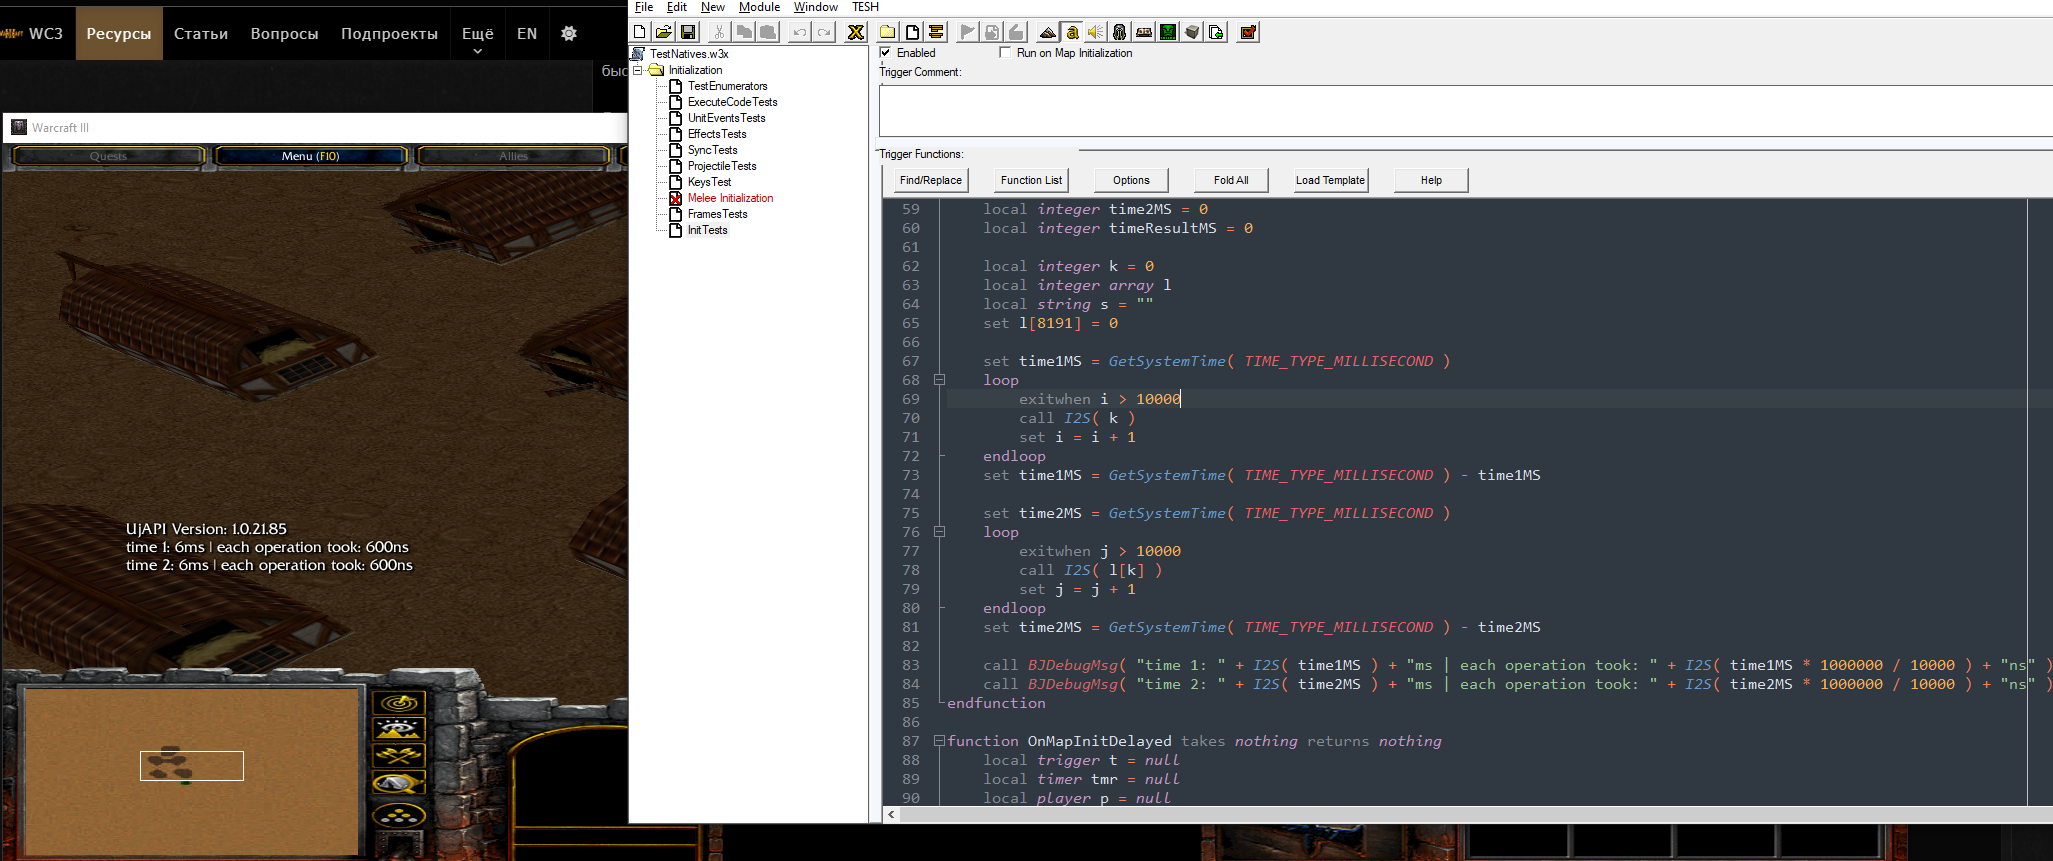This screenshot has width=2053, height=861.
Task: Select the FramesTests trigger
Action: click(717, 214)
